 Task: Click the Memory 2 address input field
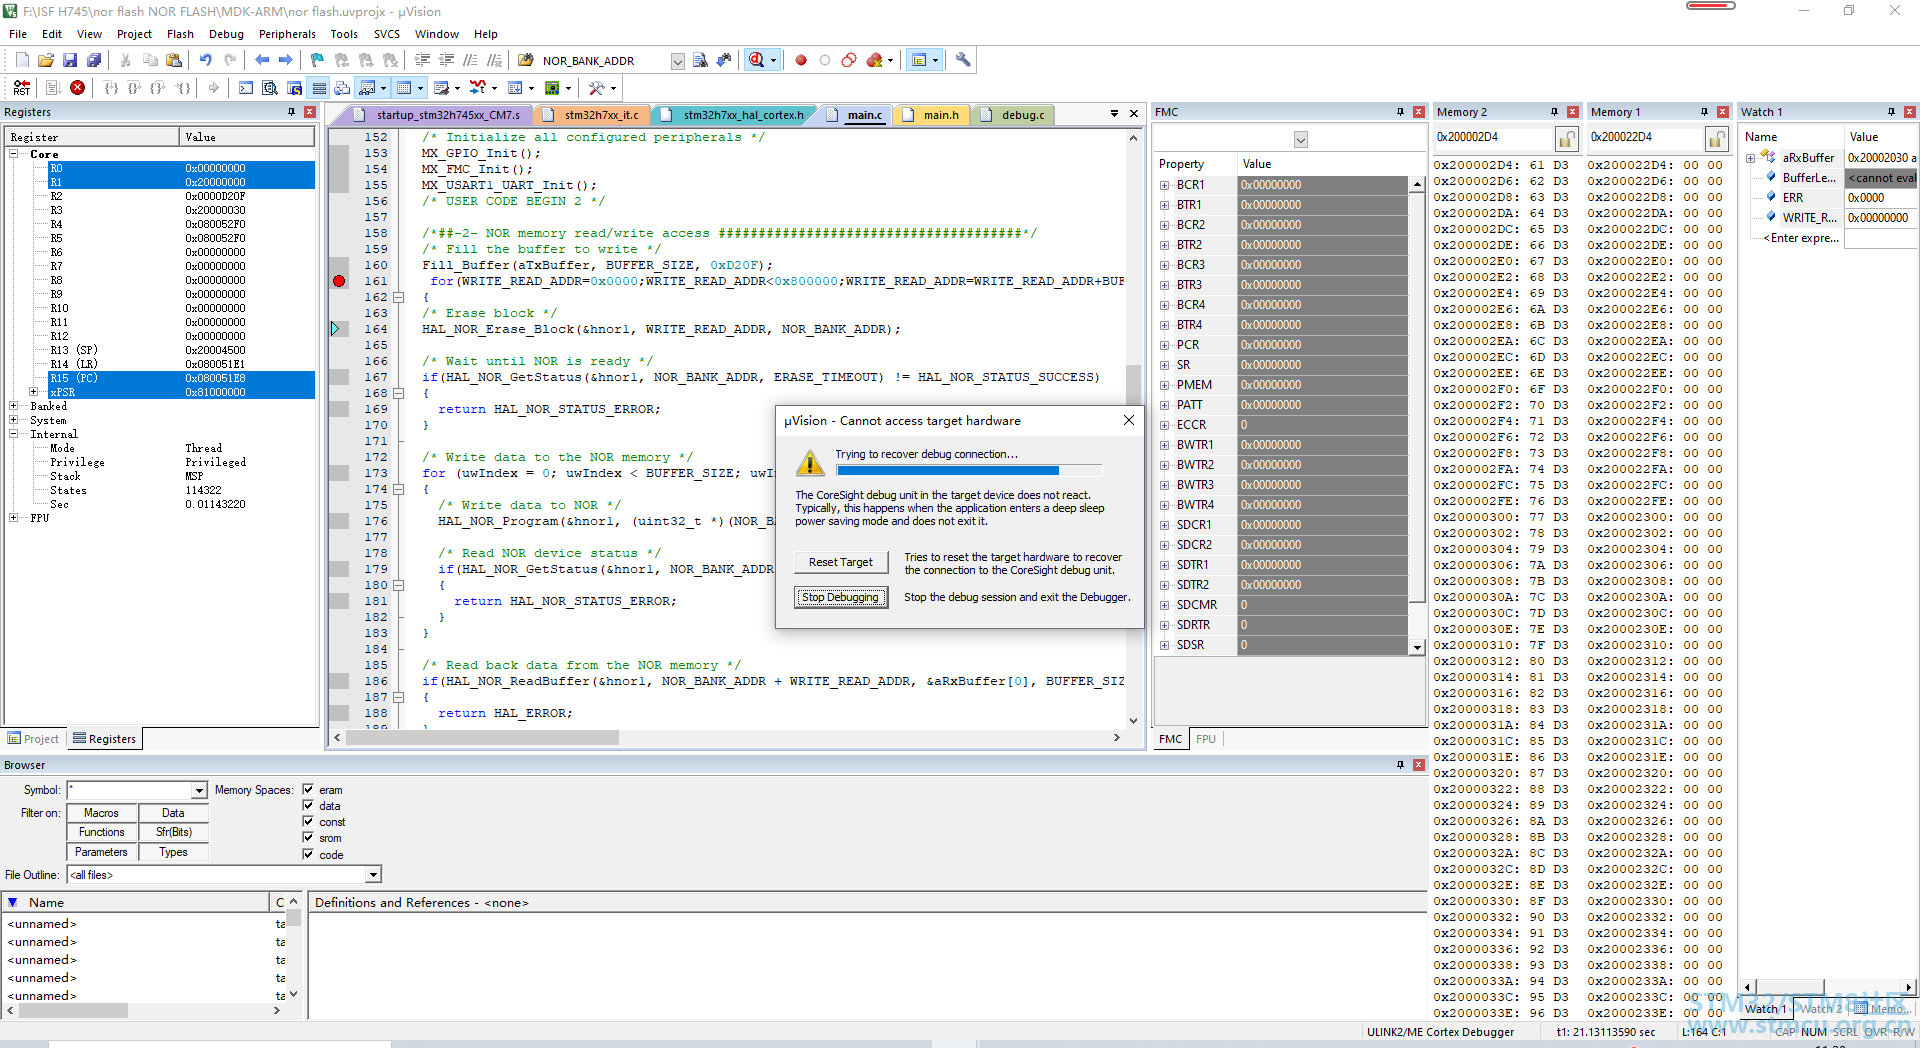1493,137
